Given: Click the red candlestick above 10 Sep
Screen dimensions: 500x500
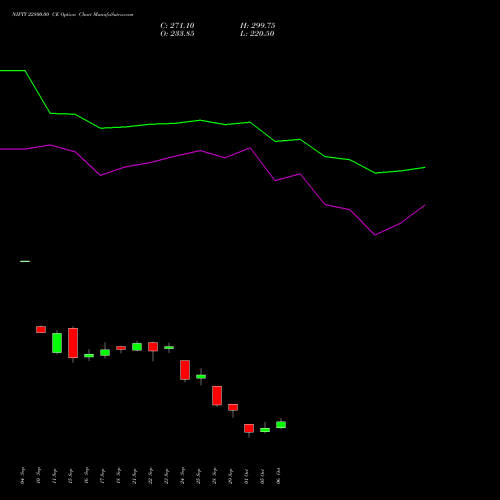Looking at the screenshot, I should pos(41,329).
